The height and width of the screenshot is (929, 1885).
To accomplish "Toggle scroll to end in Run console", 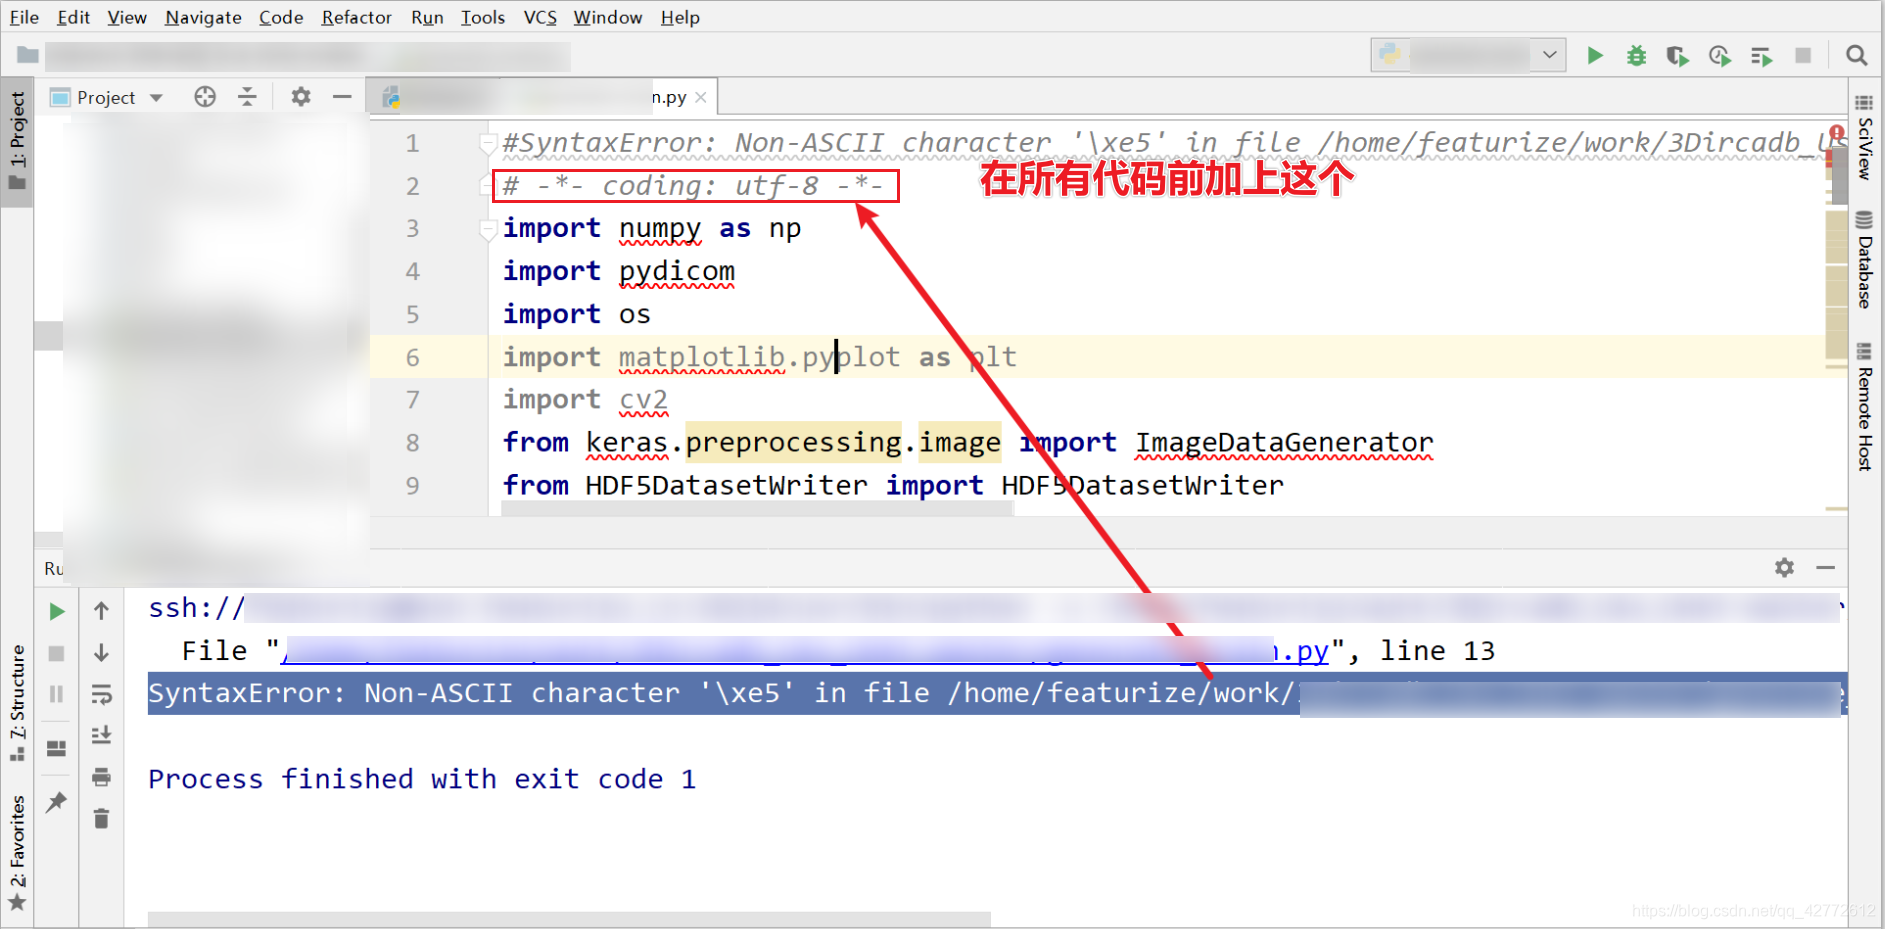I will point(101,735).
